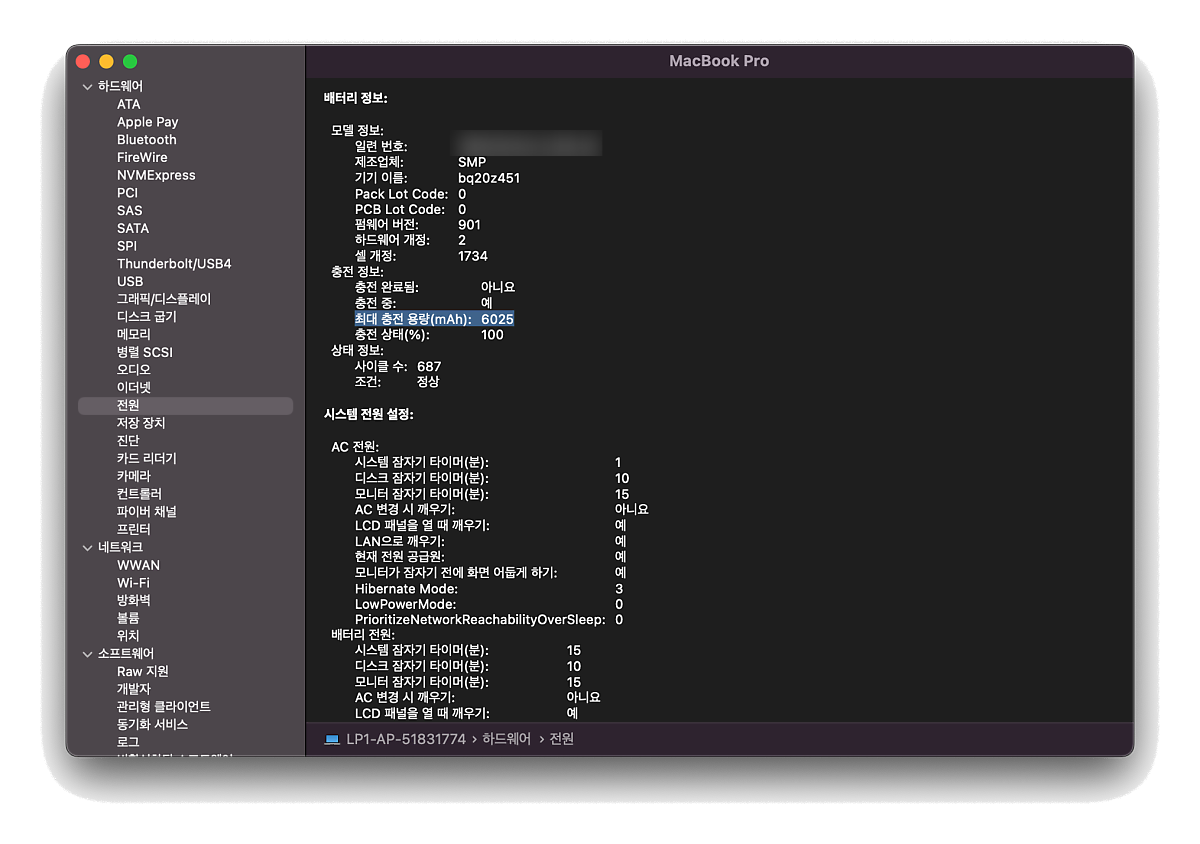Select 동기화 서비스 entry
This screenshot has width=1200, height=844.
tap(152, 724)
